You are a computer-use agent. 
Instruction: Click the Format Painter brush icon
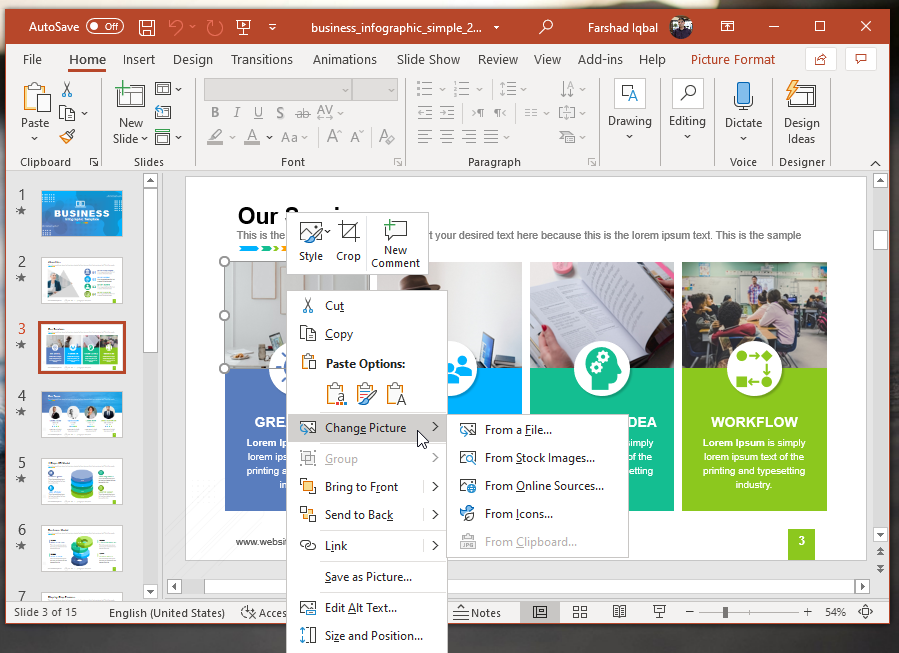coord(67,137)
